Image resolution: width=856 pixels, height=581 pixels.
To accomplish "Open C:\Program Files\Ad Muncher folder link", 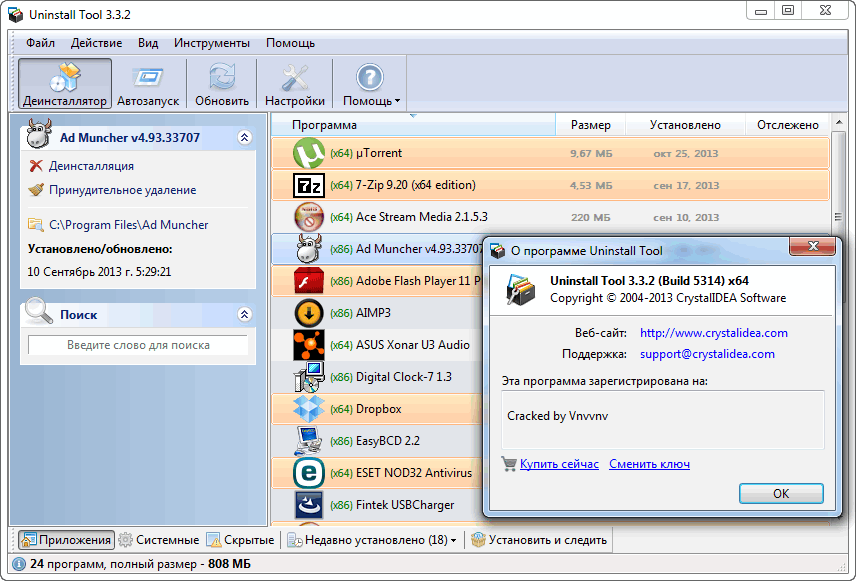I will click(129, 225).
